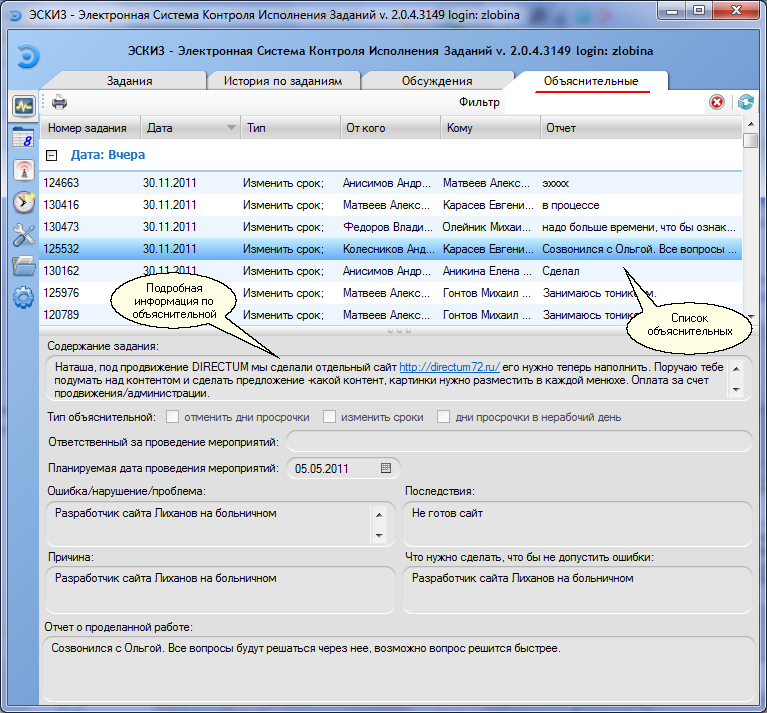This screenshot has height=713, width=767.
Task: Click the sort arrow on the Дата column
Action: point(231,128)
